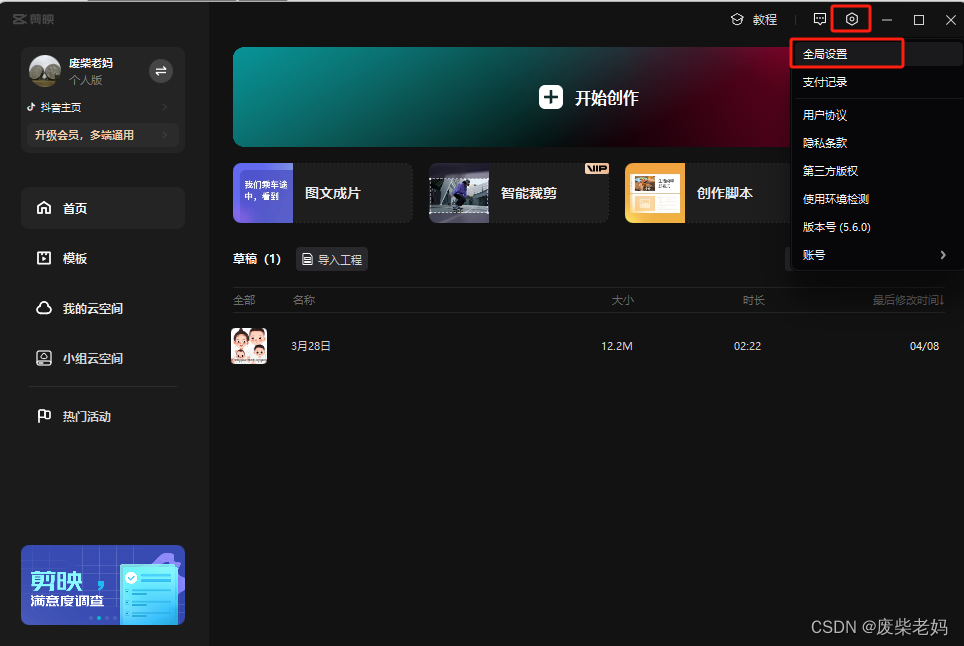Open 用户协议 menu entry
The height and width of the screenshot is (646, 964).
(x=825, y=115)
